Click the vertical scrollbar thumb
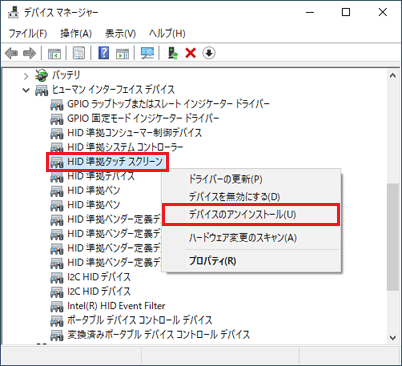402x366 pixels. [393, 237]
